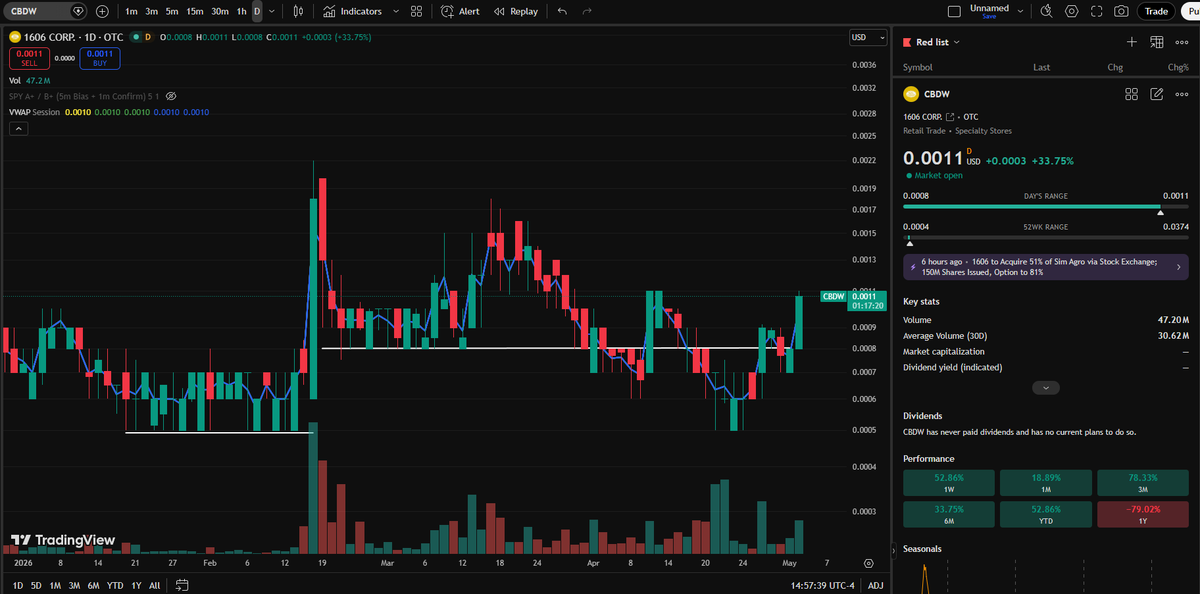This screenshot has width=1200, height=594.
Task: Toggle ADJ adjusted data button
Action: (875, 585)
